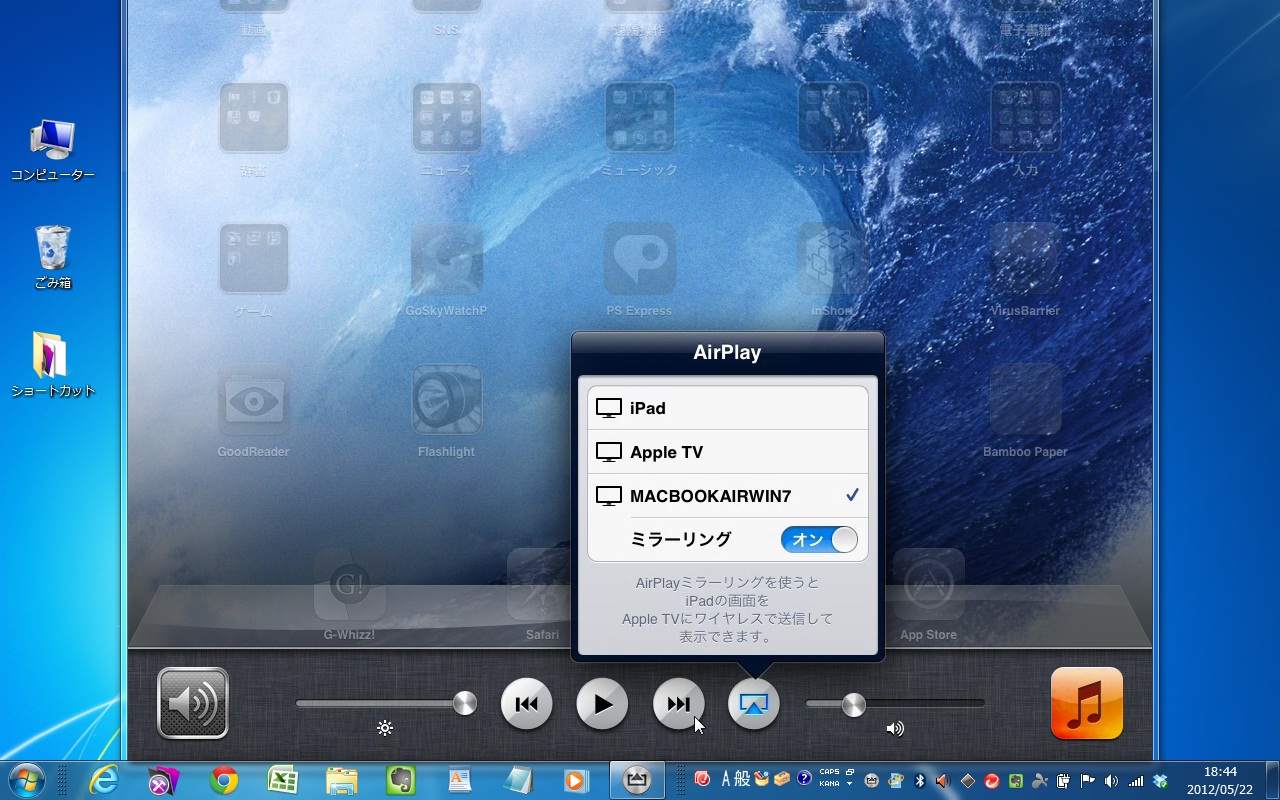The height and width of the screenshot is (800, 1280).
Task: Click the 般 IME mode indicator
Action: click(741, 780)
